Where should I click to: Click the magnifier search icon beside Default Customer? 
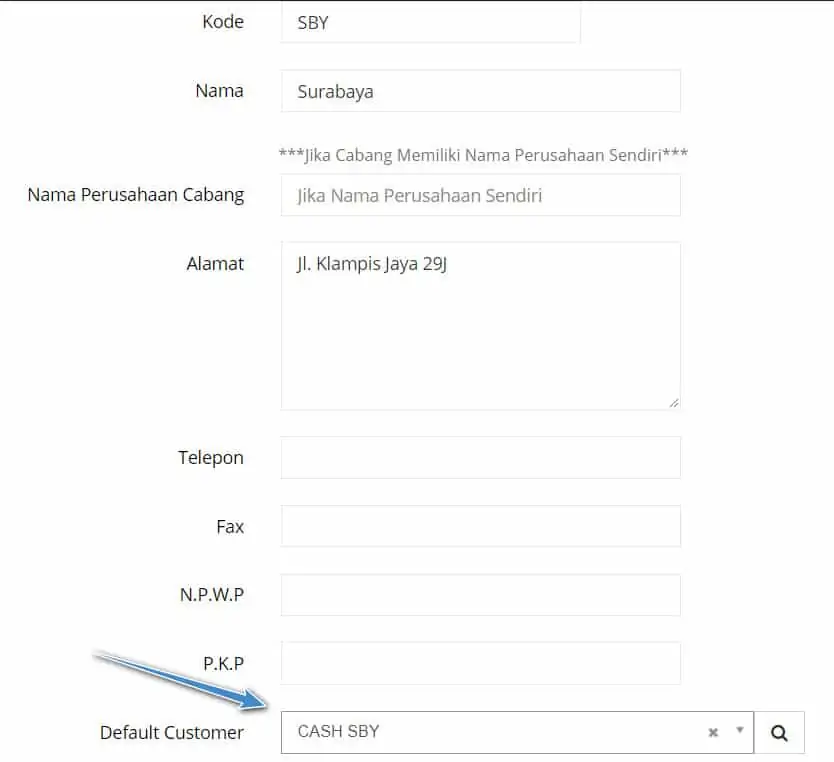[779, 733]
